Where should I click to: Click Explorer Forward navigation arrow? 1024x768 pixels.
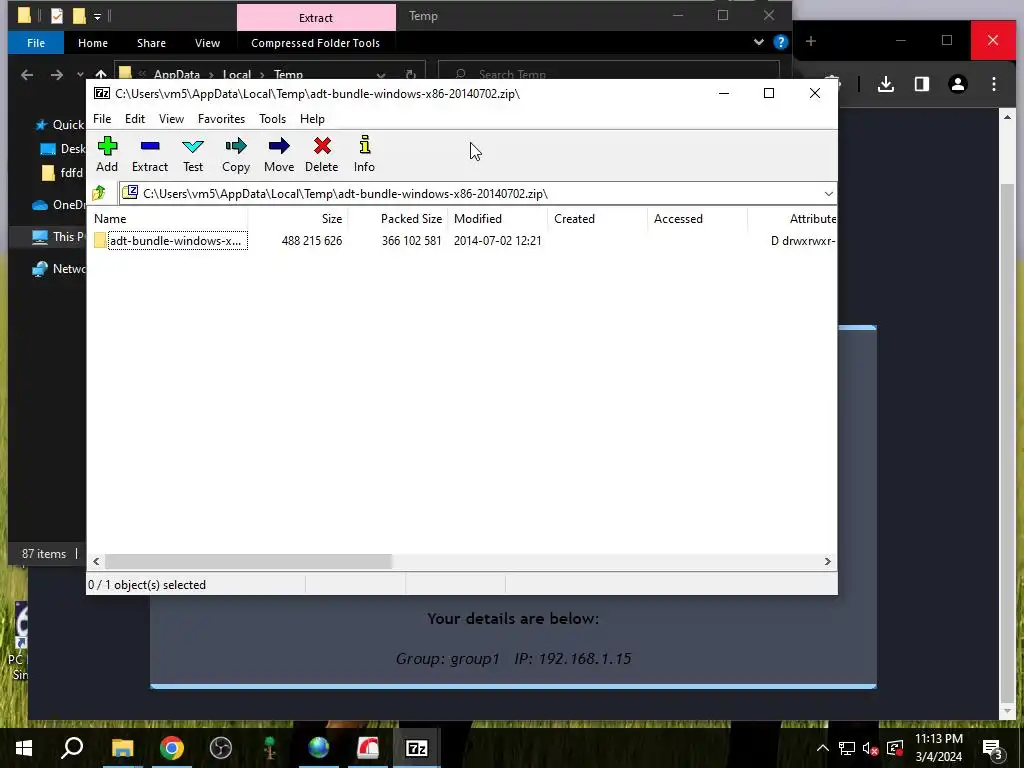(57, 75)
